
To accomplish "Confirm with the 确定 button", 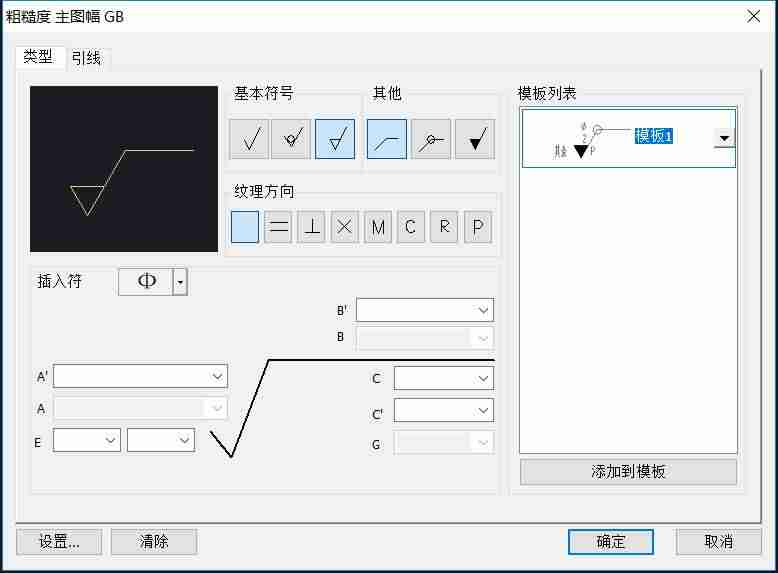I will pos(611,541).
